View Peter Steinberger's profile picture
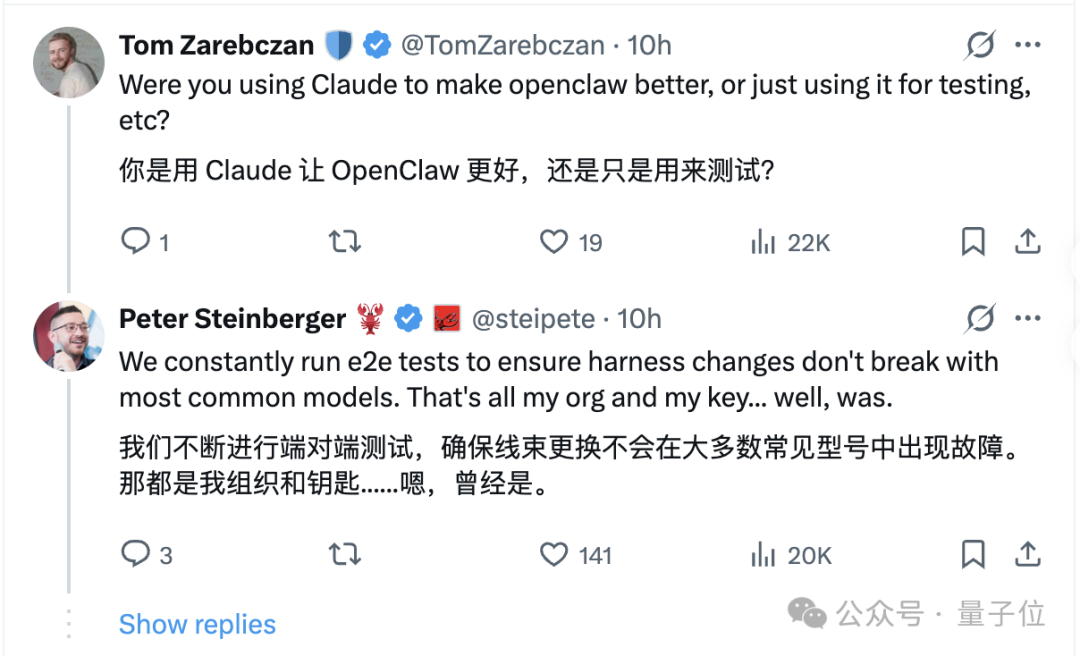The width and height of the screenshot is (1080, 656). [68, 335]
